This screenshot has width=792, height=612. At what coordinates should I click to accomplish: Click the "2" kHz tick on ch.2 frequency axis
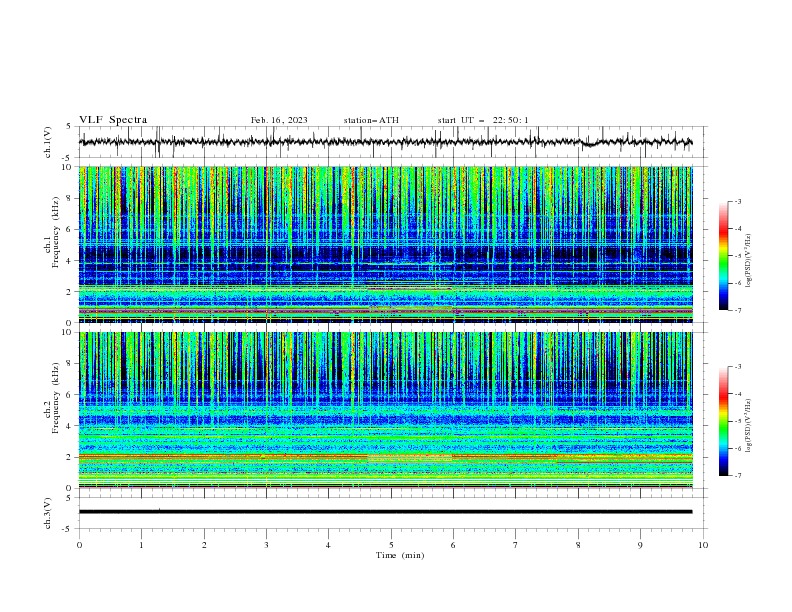69,457
